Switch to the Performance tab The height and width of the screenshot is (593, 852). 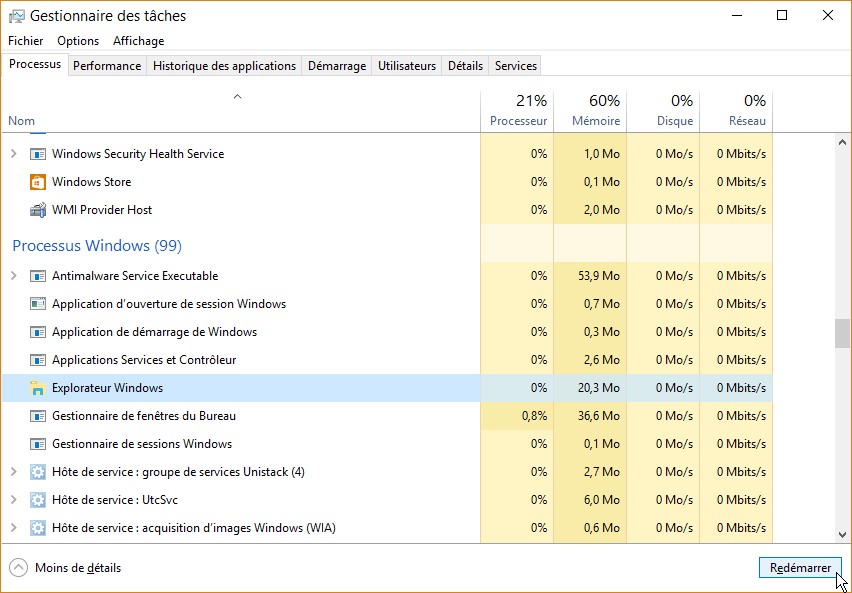(x=107, y=66)
